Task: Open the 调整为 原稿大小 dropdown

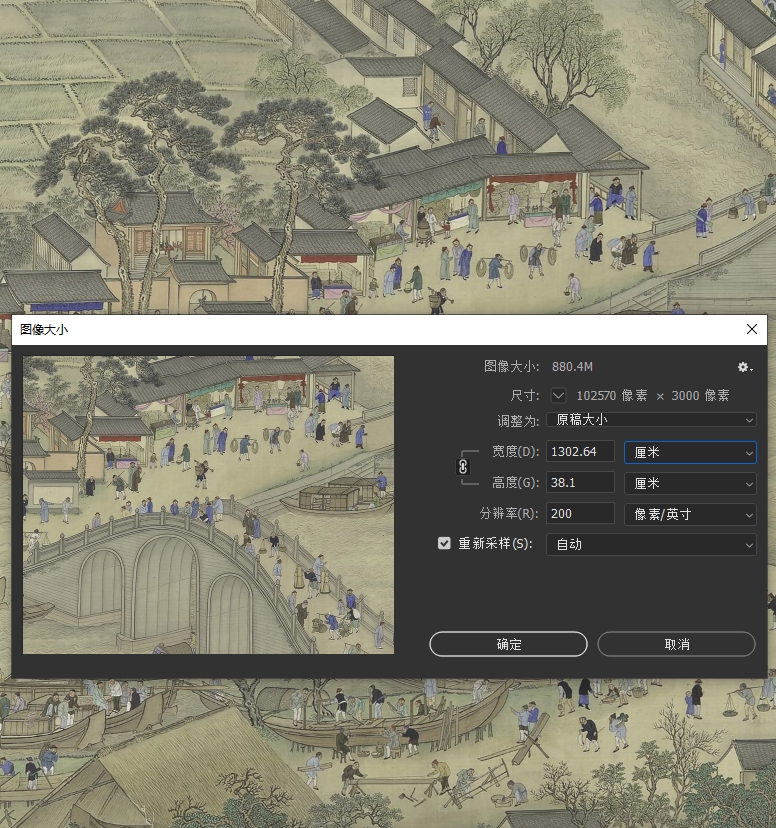Action: click(651, 420)
